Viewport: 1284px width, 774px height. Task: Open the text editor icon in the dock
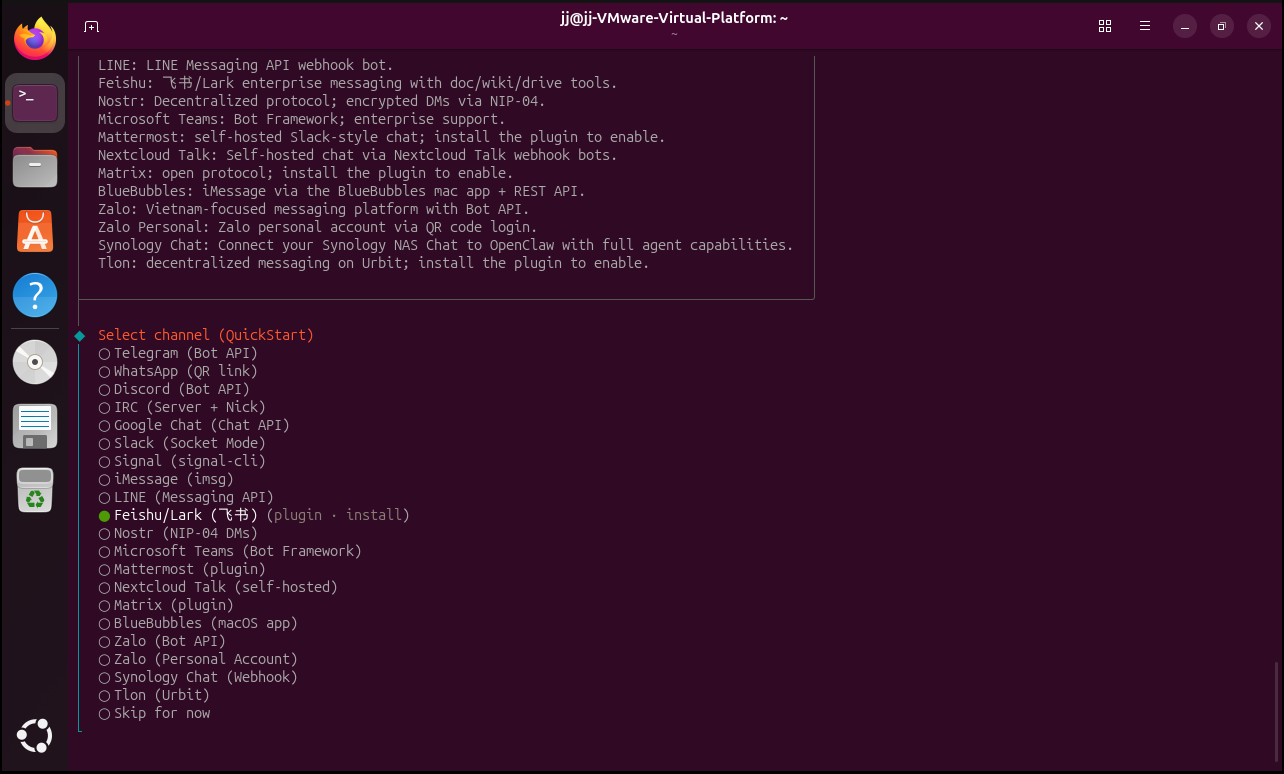(x=35, y=426)
